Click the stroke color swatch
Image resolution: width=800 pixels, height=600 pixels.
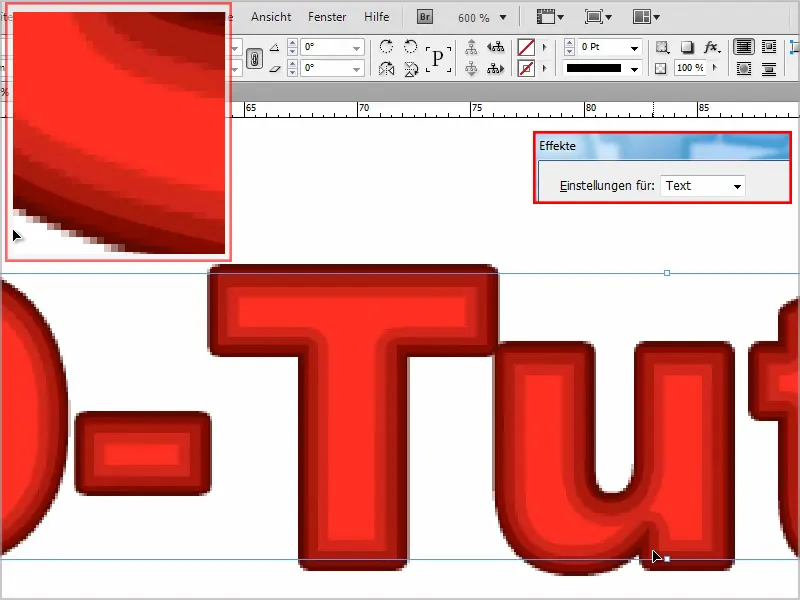point(526,68)
